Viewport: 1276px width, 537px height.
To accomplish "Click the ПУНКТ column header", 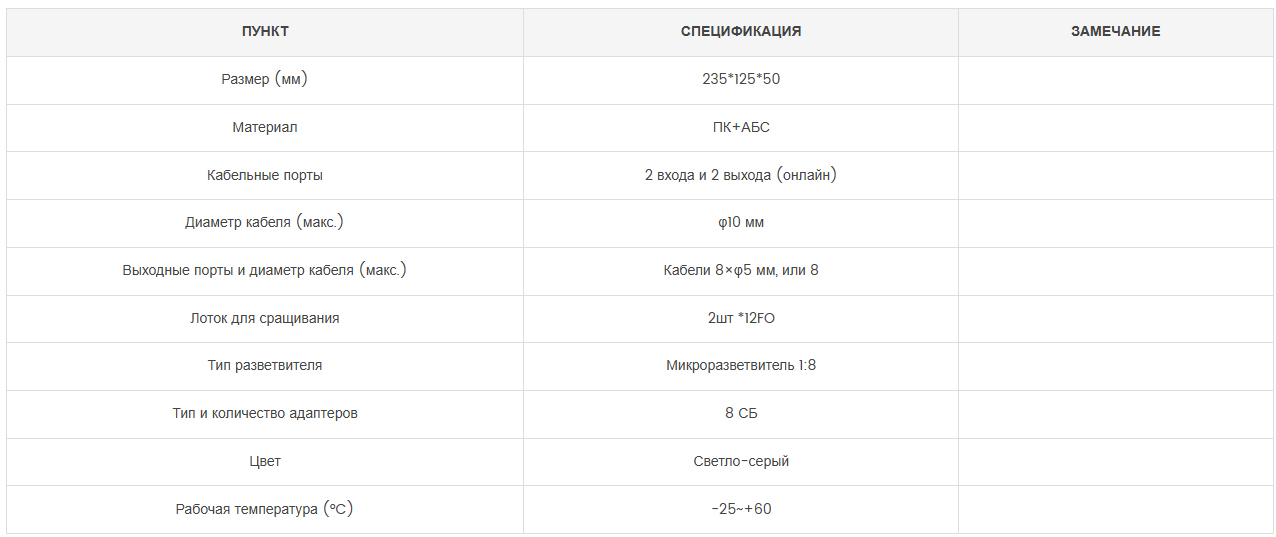I will point(265,32).
